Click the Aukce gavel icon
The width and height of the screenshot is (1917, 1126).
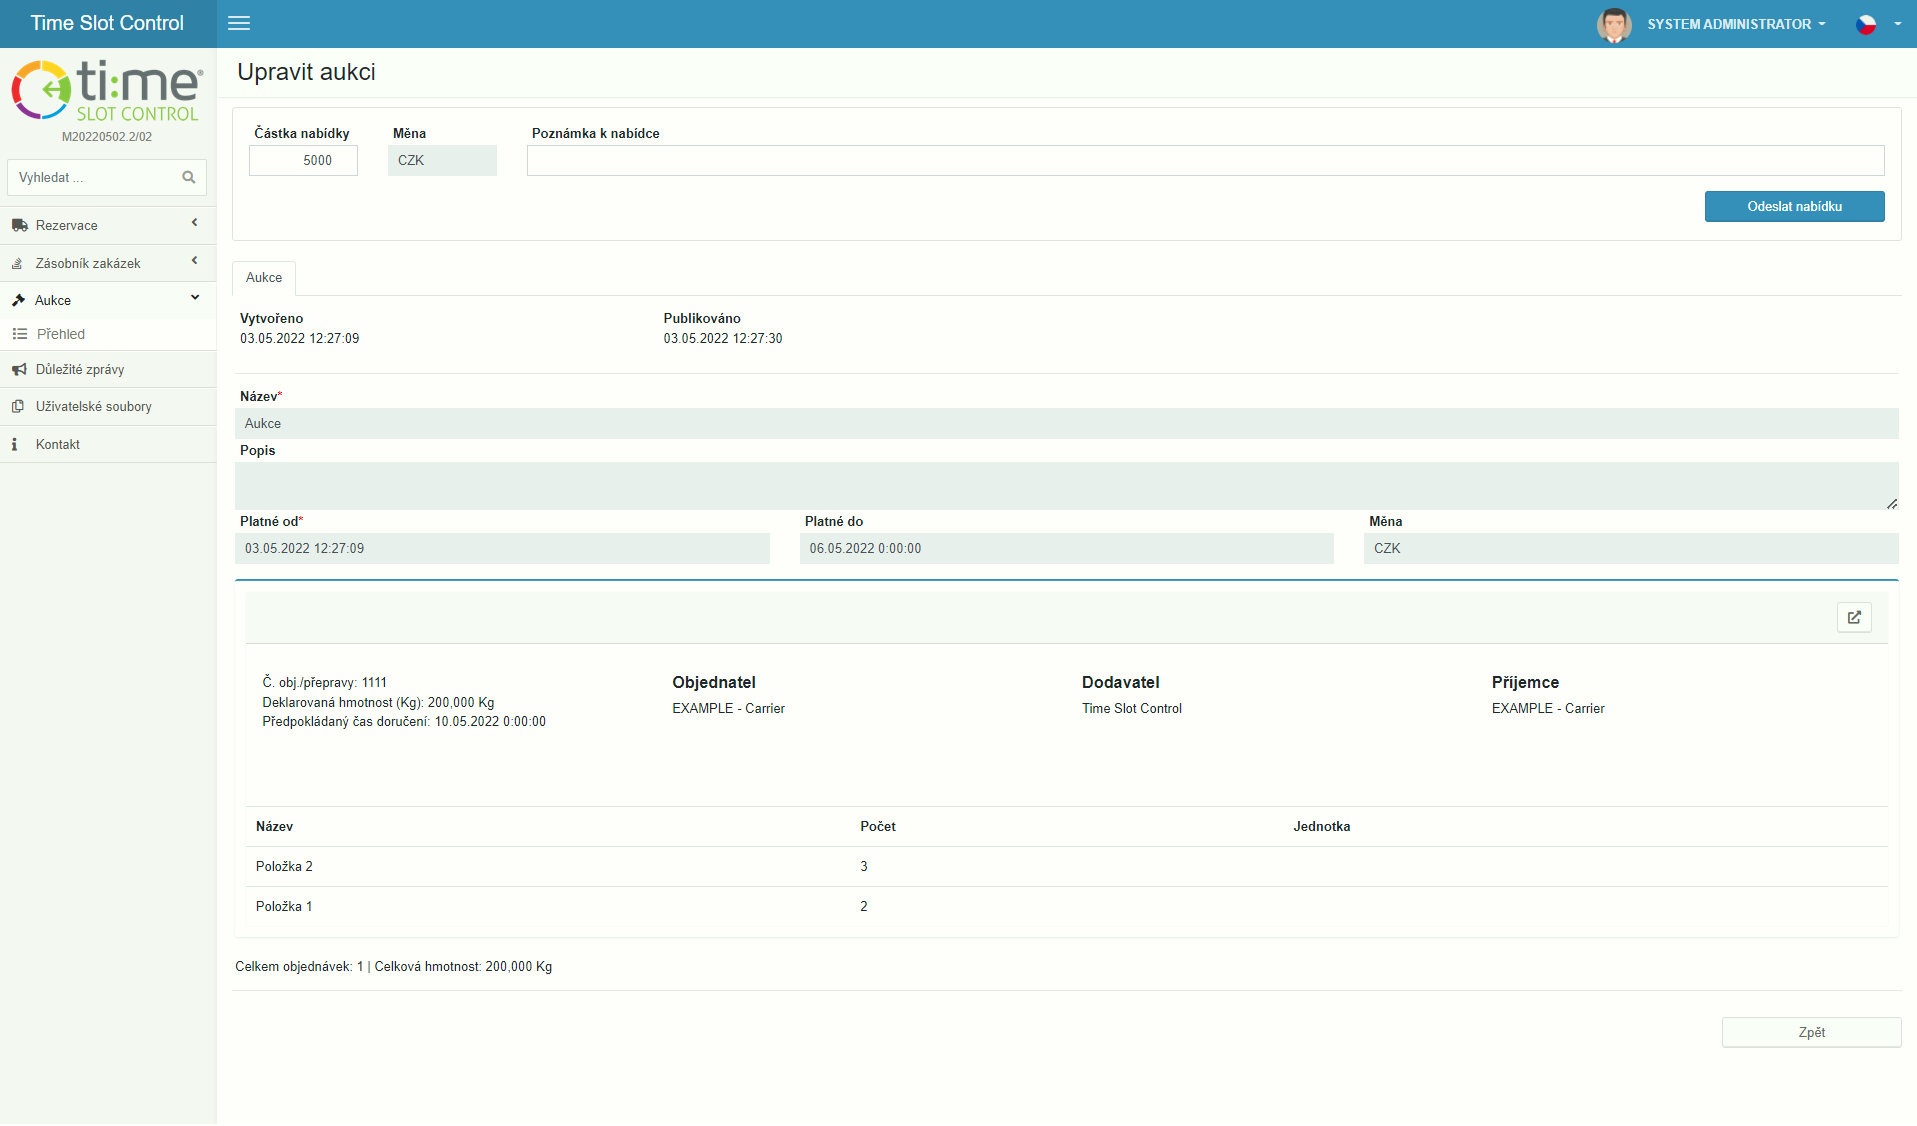click(x=18, y=300)
